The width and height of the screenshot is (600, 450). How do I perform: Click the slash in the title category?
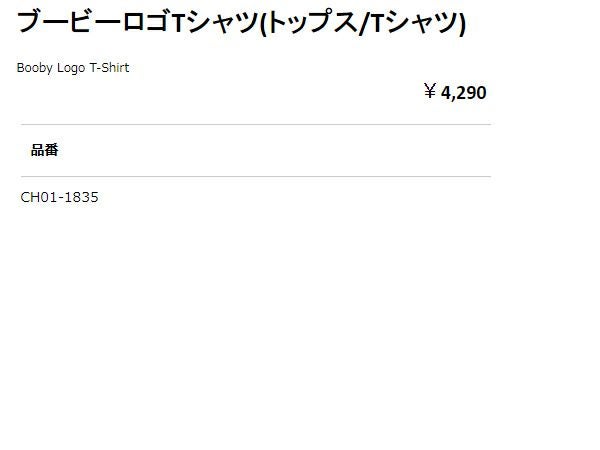364,23
